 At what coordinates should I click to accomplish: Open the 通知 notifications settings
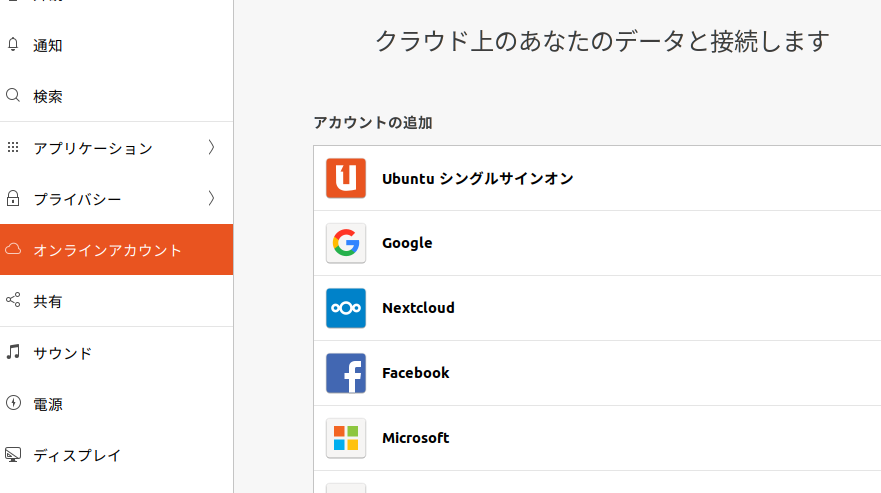(116, 46)
